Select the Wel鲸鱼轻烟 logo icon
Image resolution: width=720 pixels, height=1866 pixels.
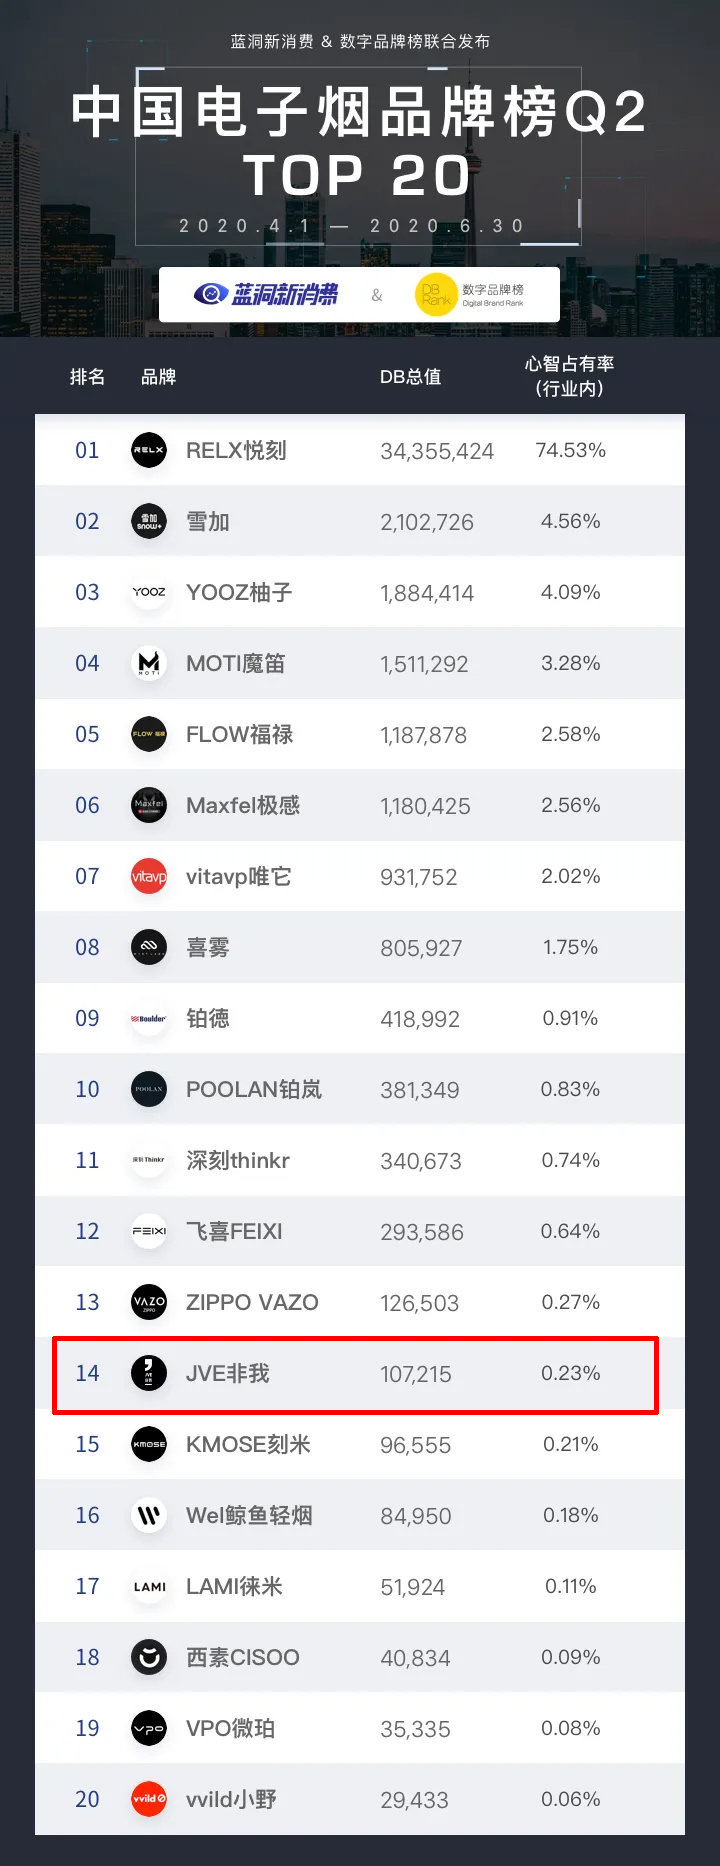149,1515
